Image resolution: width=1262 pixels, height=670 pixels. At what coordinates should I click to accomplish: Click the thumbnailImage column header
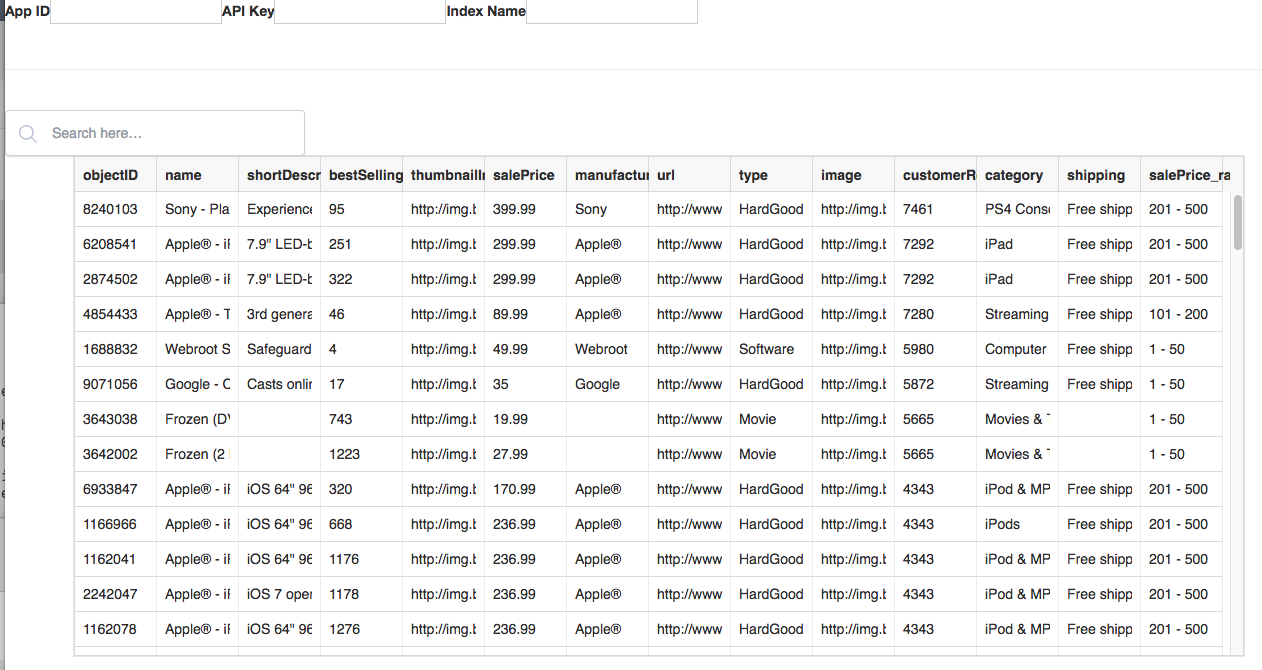click(443, 175)
